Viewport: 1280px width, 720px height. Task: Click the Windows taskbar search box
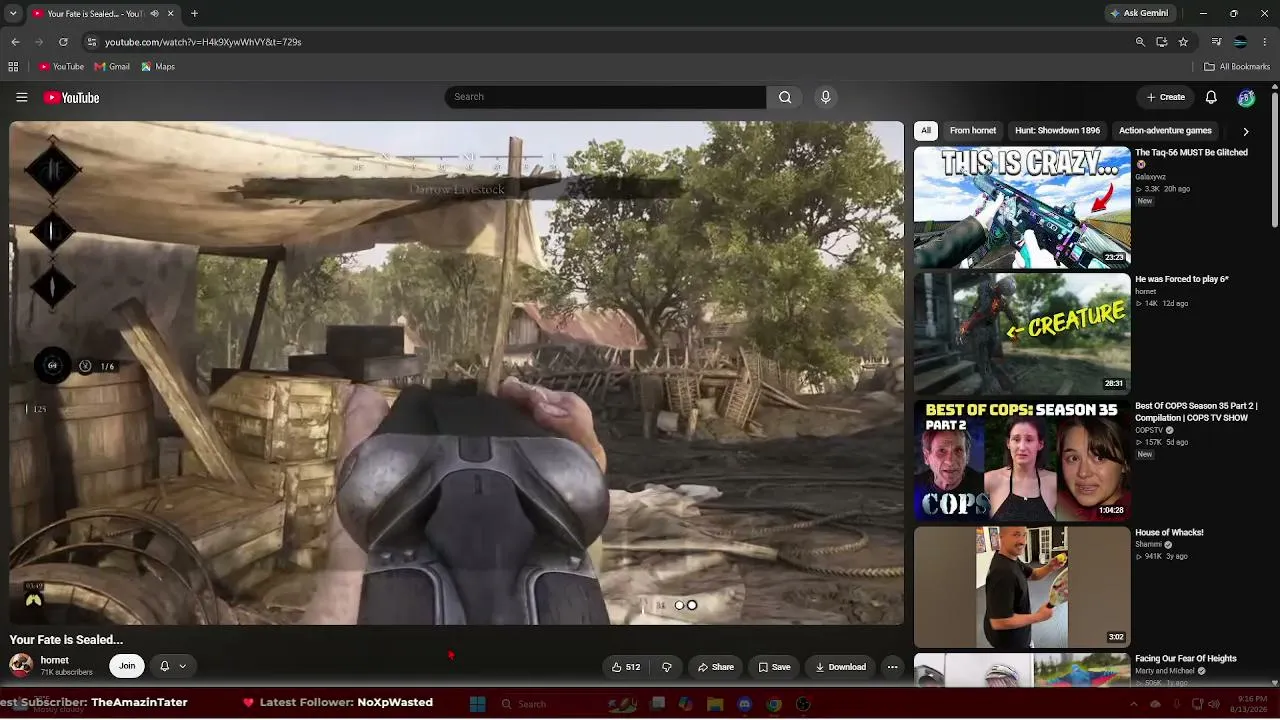pyautogui.click(x=550, y=704)
